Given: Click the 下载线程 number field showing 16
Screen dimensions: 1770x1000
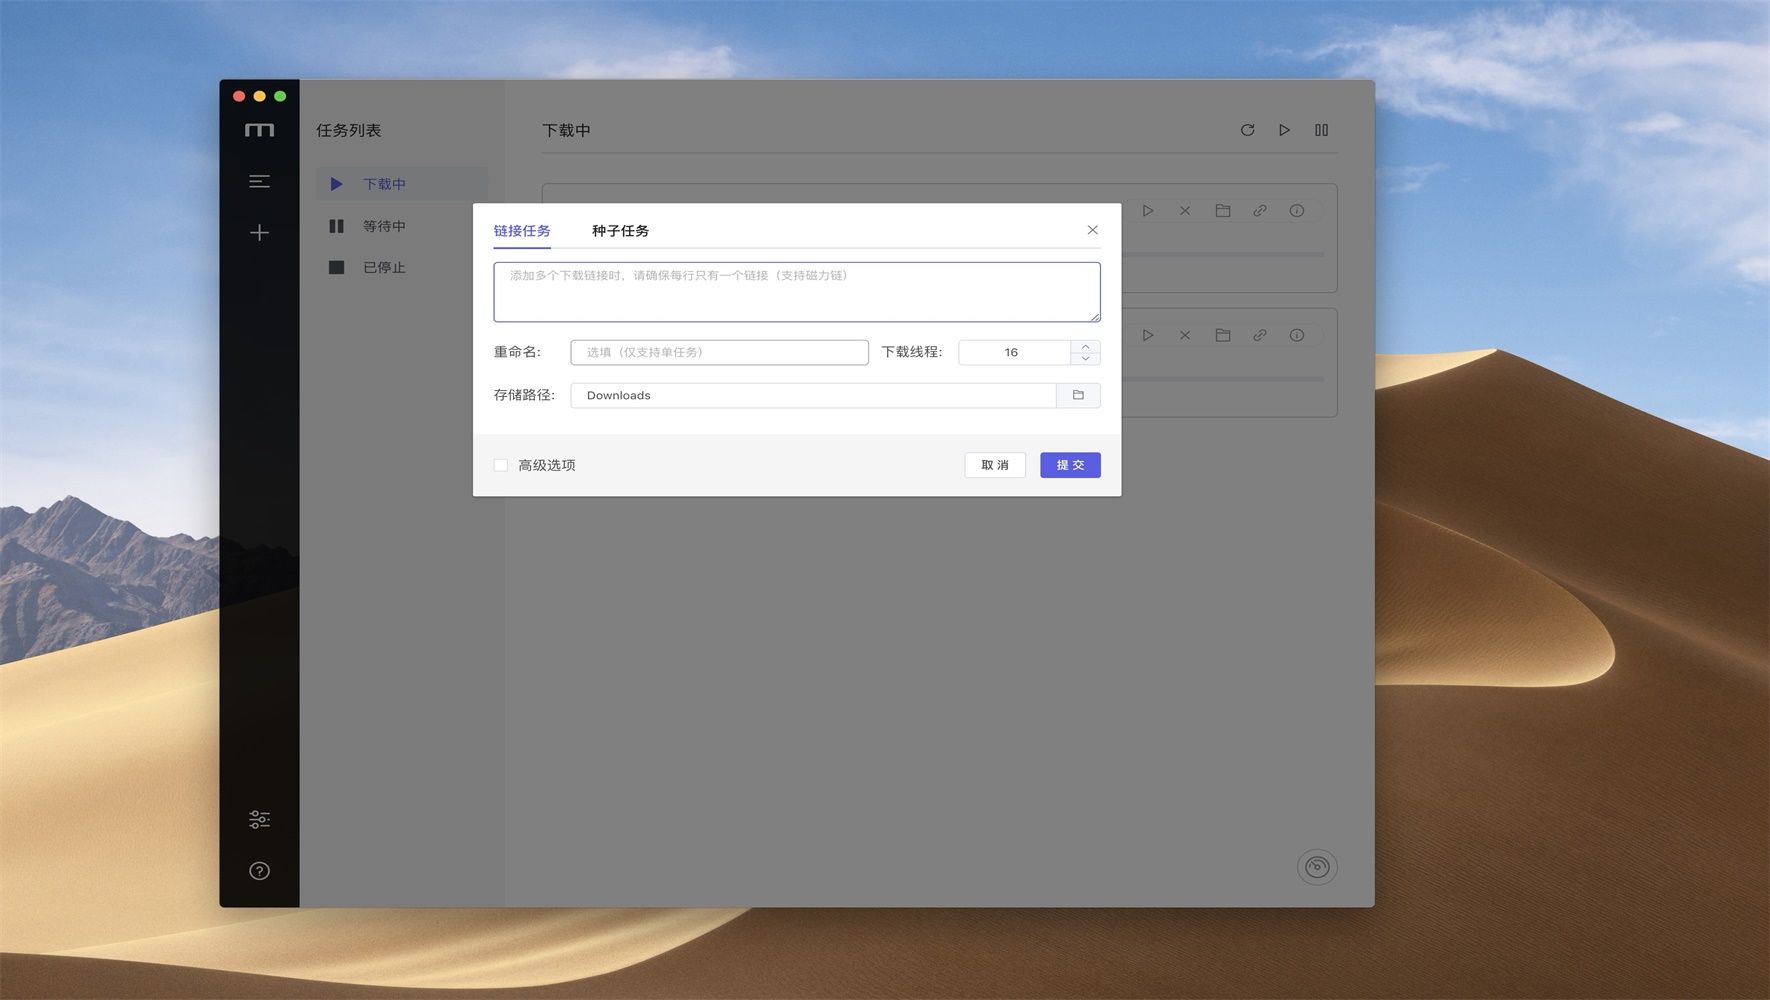Looking at the screenshot, I should click(1015, 352).
